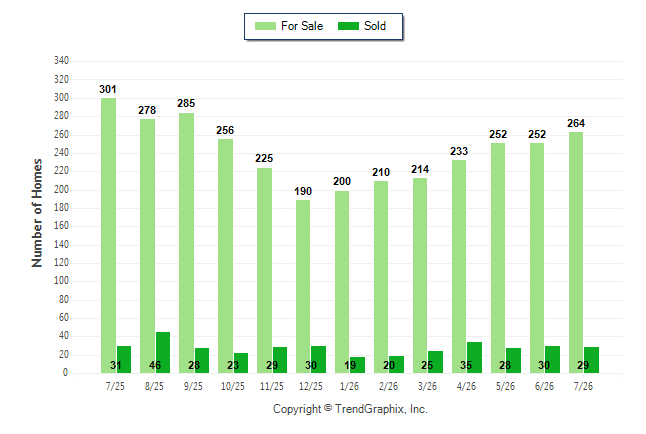Select the For Sale legend label
646x434 pixels.
pos(302,26)
